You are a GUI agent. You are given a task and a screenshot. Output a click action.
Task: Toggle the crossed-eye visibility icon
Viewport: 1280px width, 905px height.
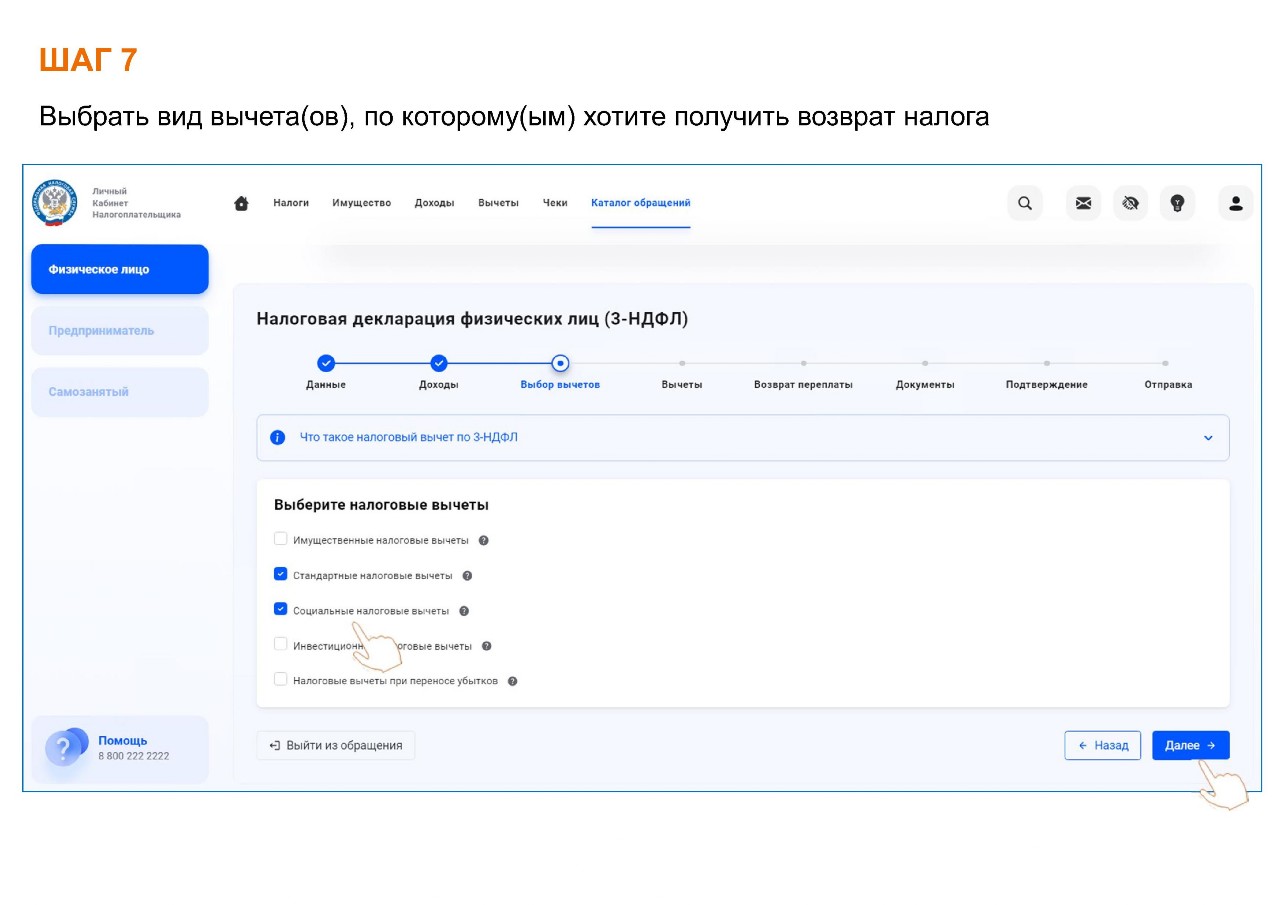tap(1130, 203)
